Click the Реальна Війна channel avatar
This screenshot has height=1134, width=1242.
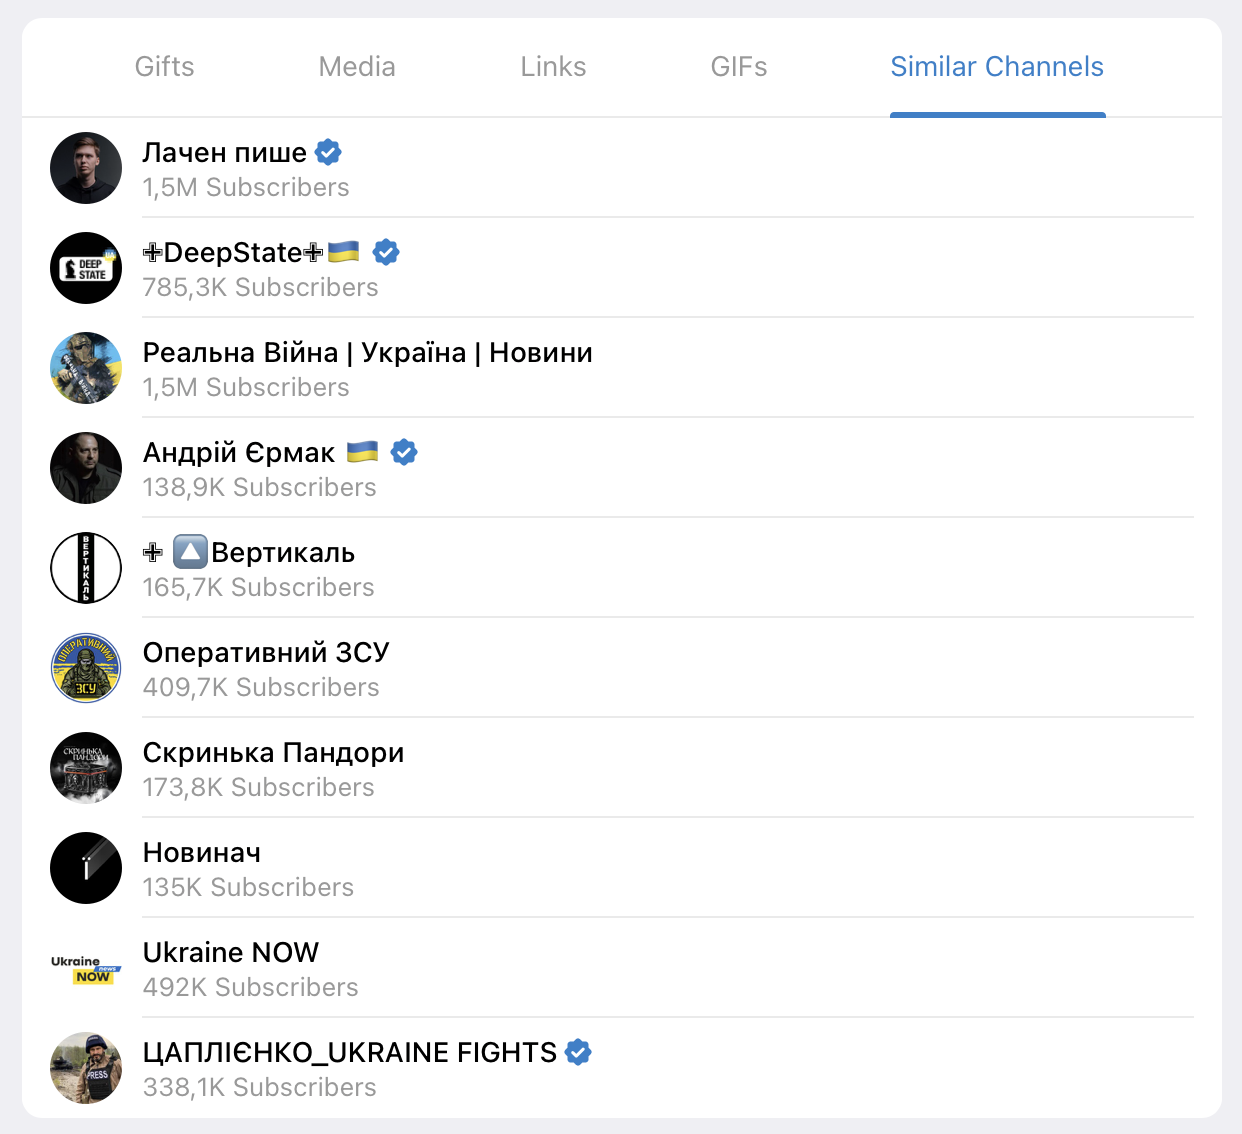[x=86, y=368]
